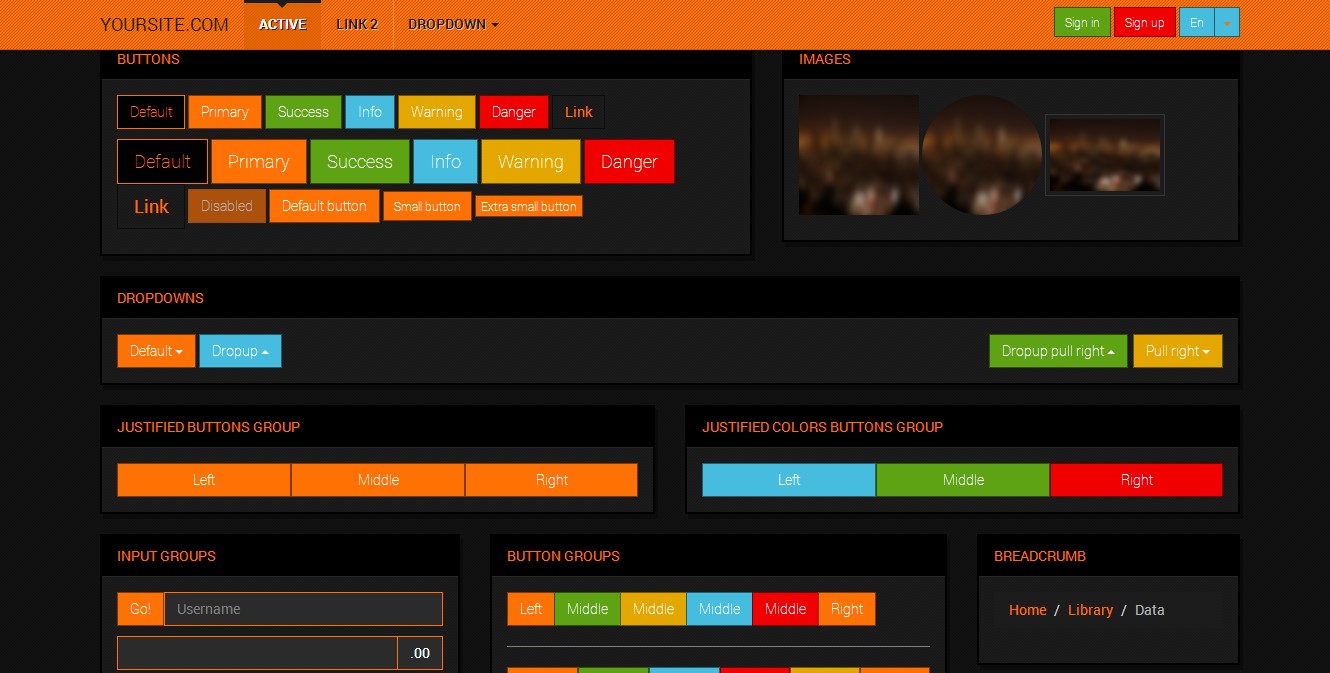Open the "Pull right" dropdown
Viewport: 1330px width, 673px height.
click(1177, 351)
